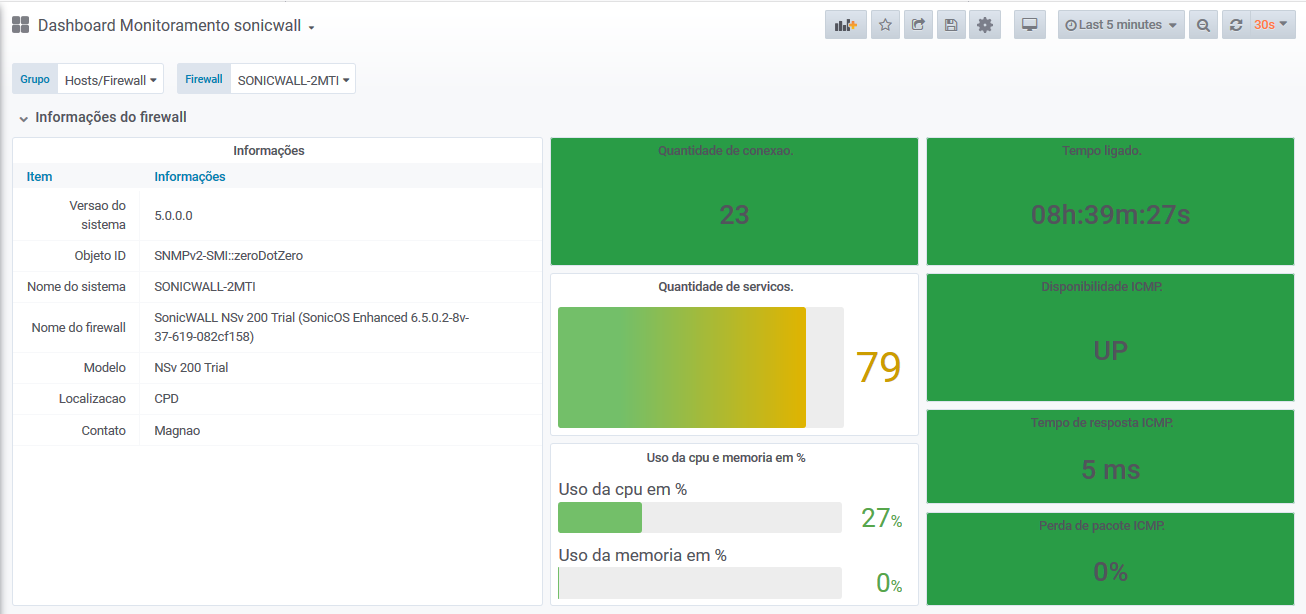Open the Share dashboard icon
The height and width of the screenshot is (614, 1306).
[x=918, y=25]
